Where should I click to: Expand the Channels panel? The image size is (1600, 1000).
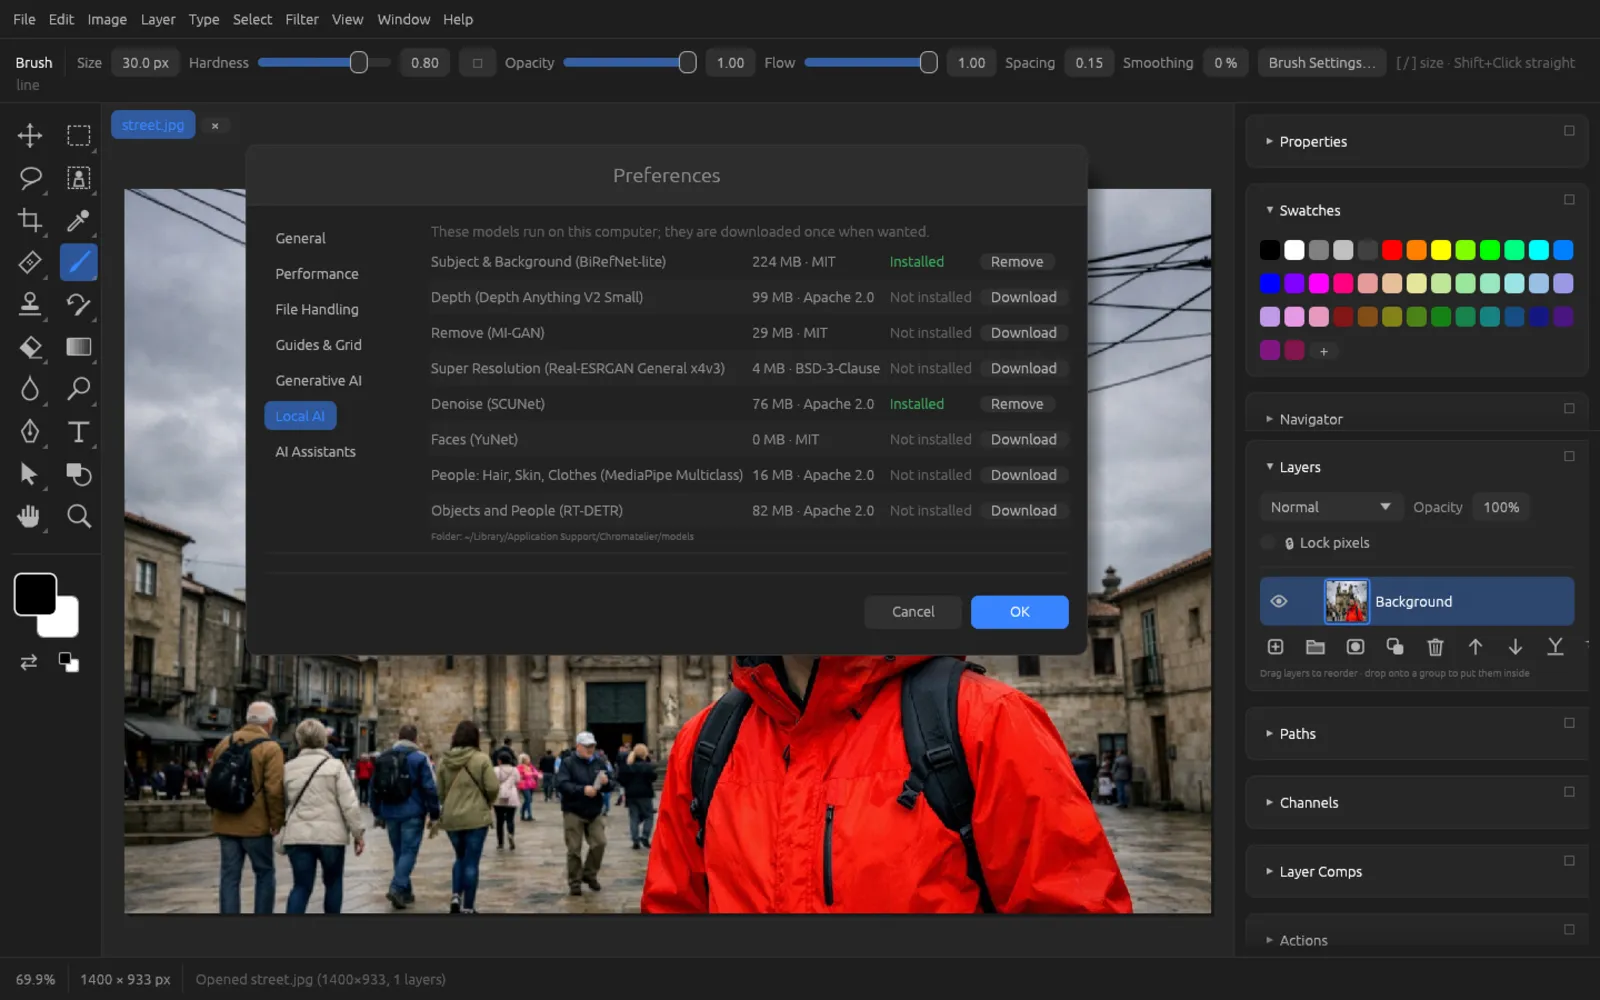pos(1307,803)
